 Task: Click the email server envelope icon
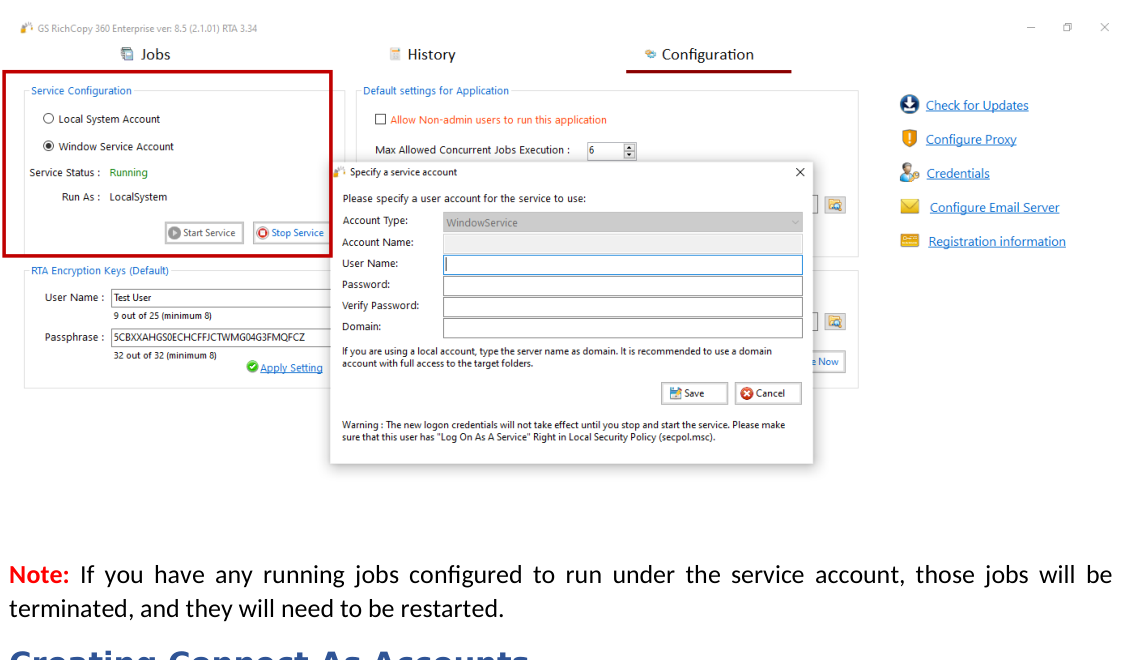tap(910, 207)
